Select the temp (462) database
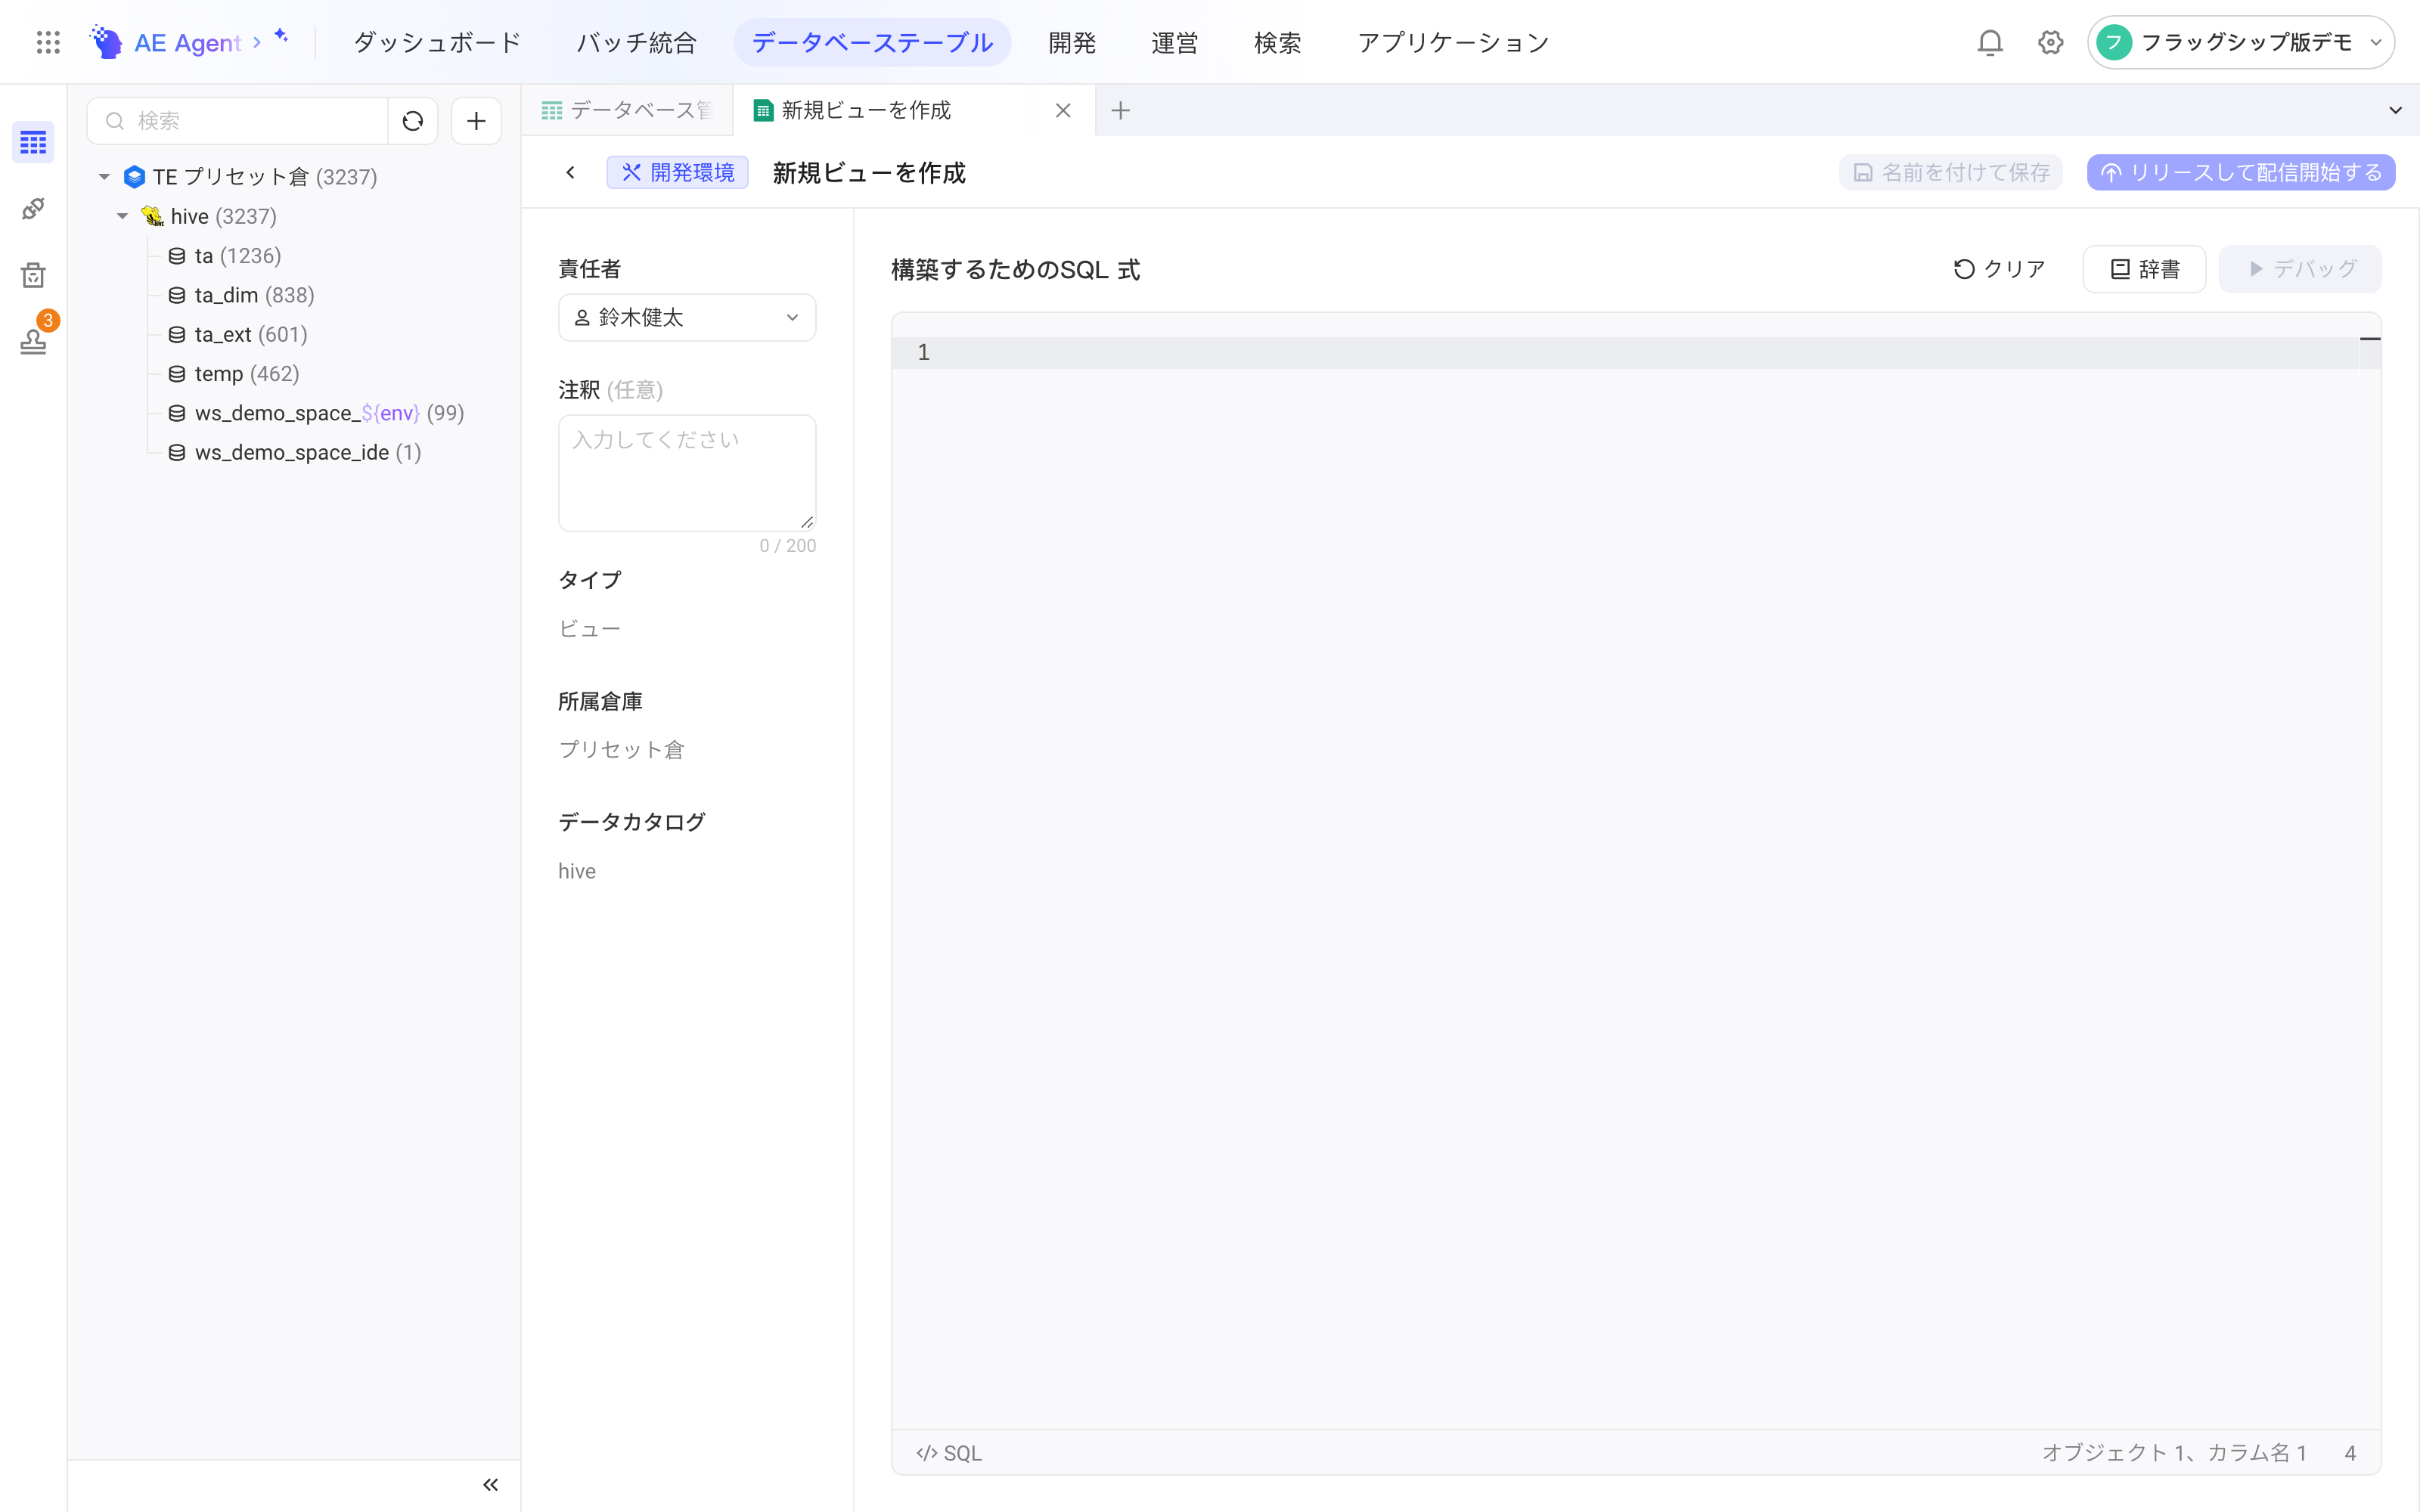The width and height of the screenshot is (2420, 1512). (233, 374)
